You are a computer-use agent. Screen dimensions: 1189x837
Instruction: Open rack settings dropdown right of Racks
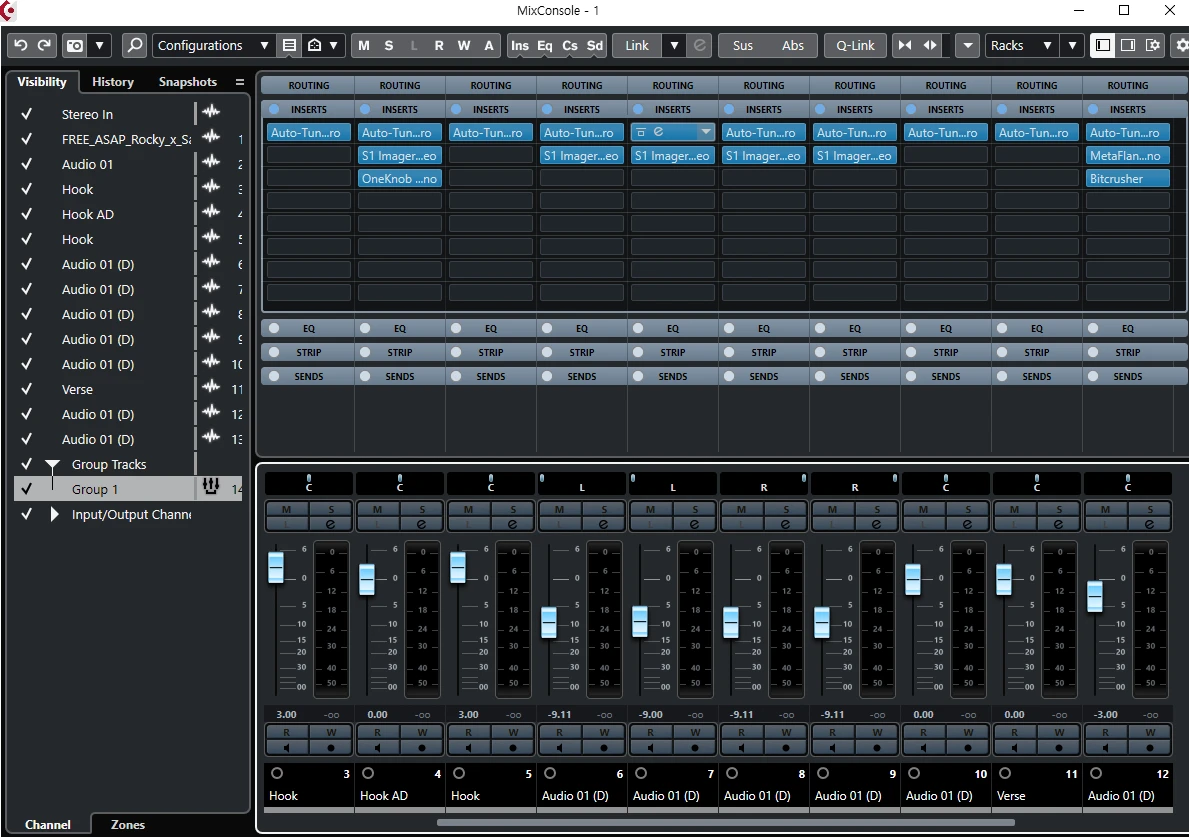click(x=1072, y=45)
